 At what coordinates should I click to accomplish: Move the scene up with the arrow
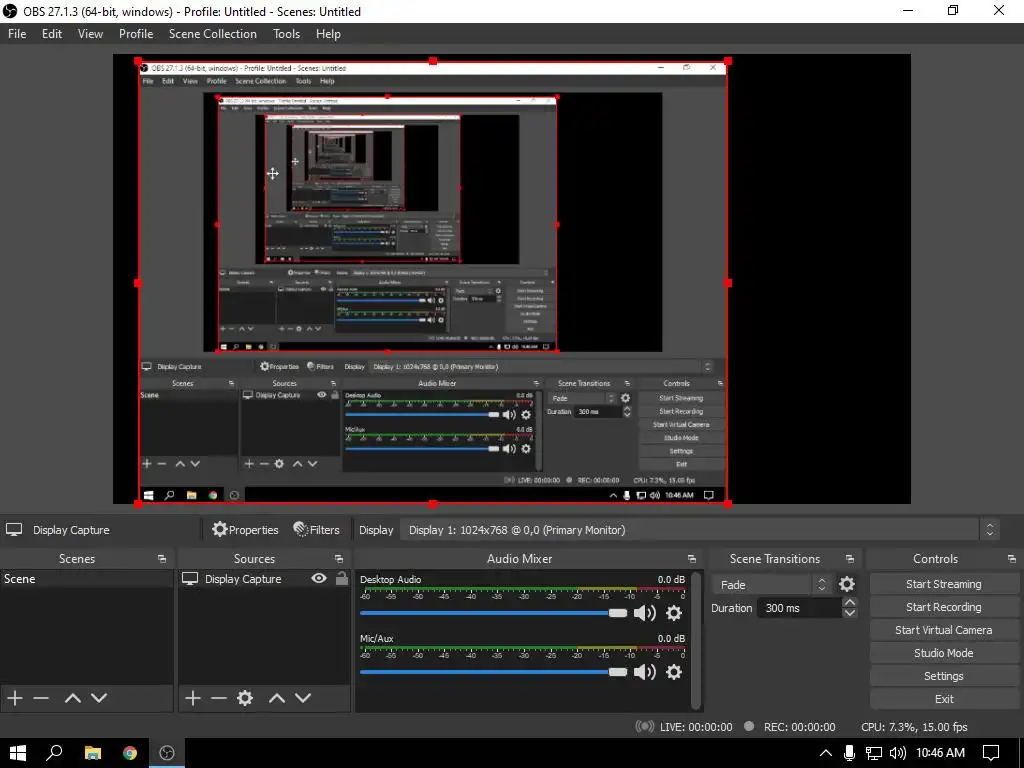[72, 698]
